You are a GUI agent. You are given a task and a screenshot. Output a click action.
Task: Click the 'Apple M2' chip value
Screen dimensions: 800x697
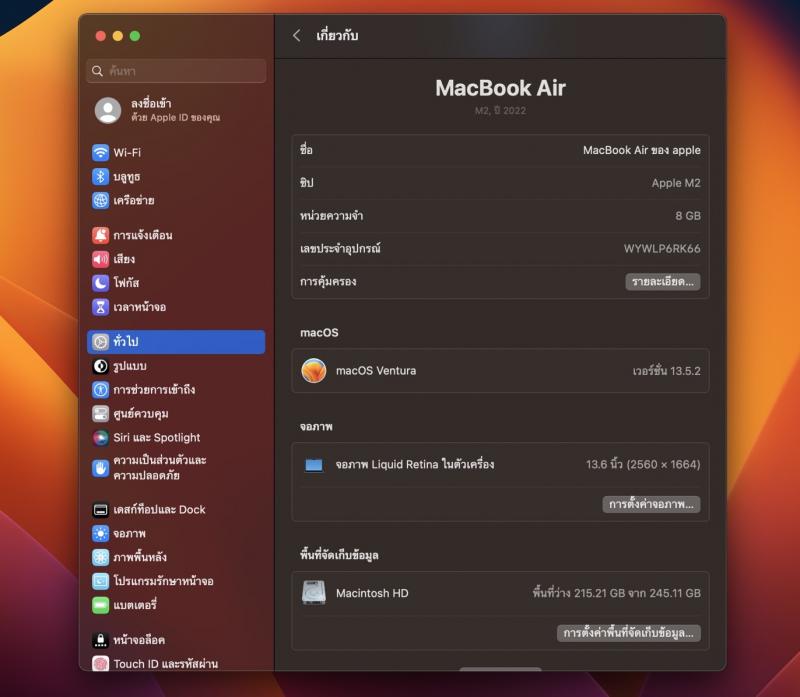[676, 183]
